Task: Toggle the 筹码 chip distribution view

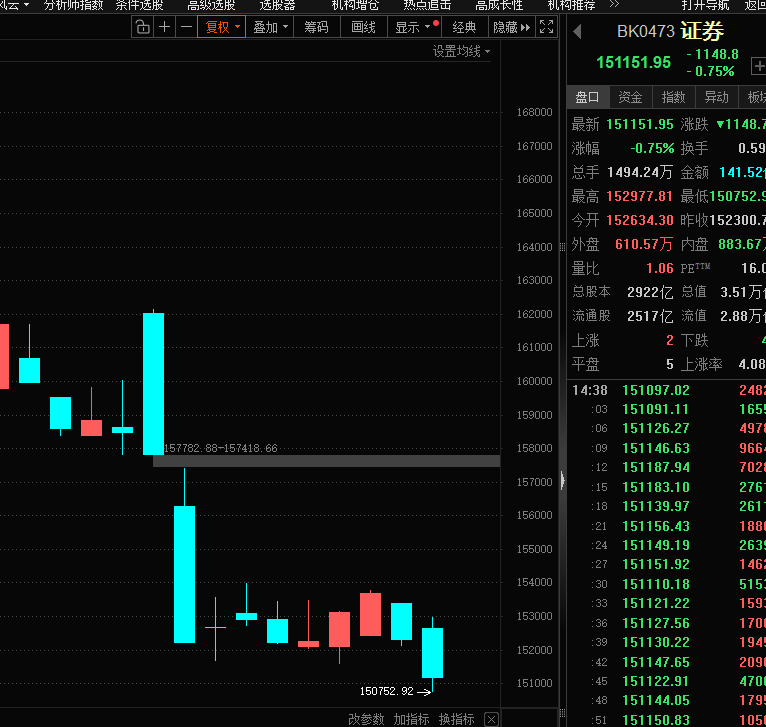Action: tap(316, 27)
